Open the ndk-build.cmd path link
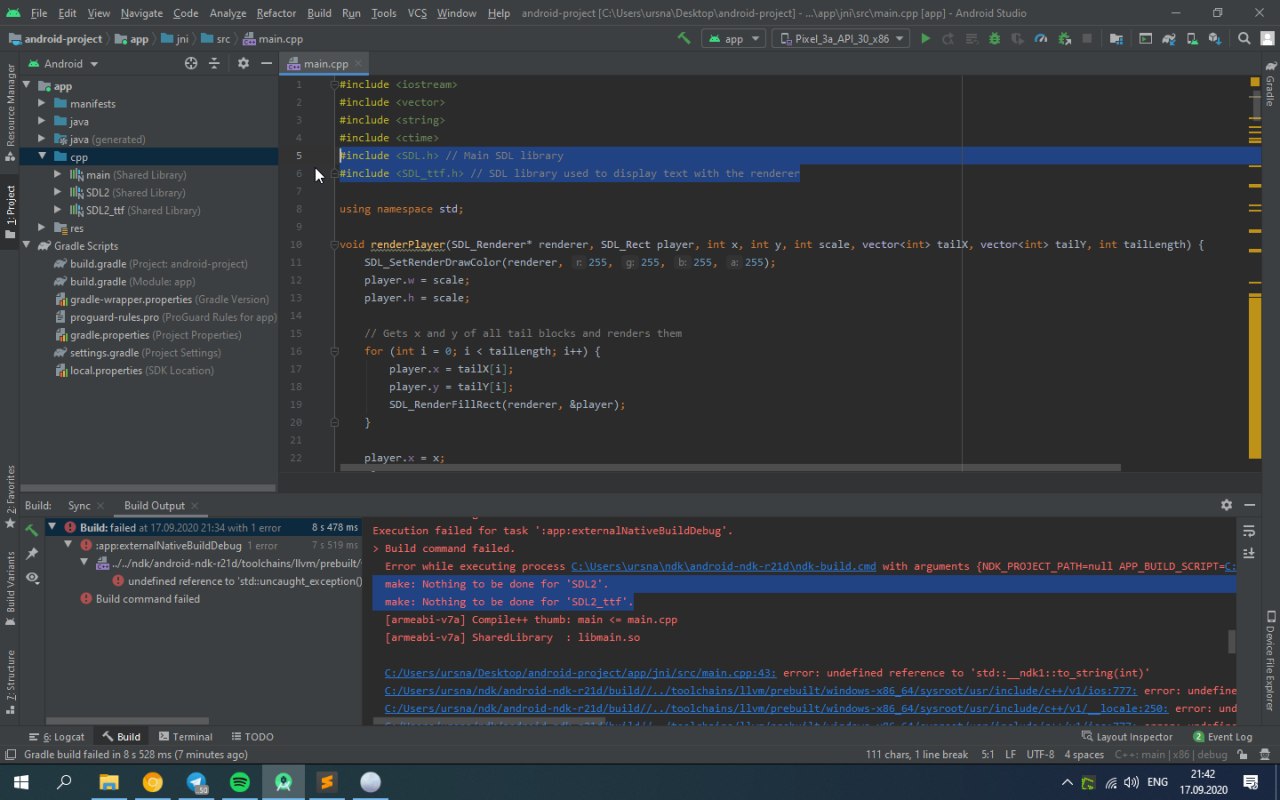 tap(723, 566)
